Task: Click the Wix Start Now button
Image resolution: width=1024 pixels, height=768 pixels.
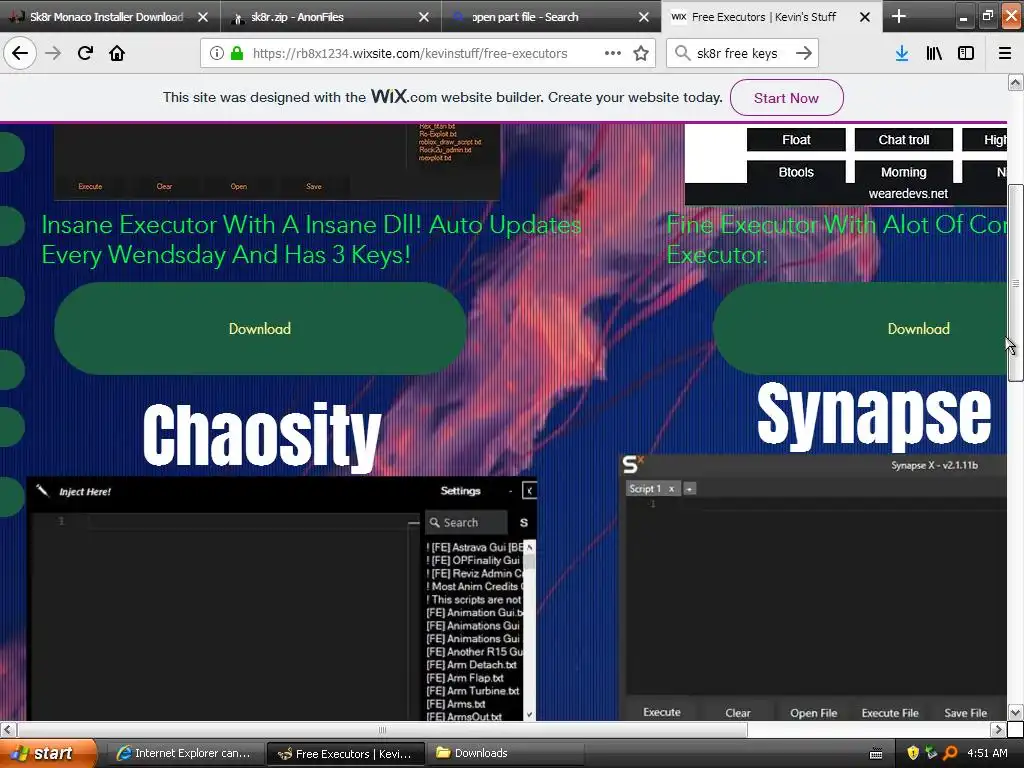Action: point(786,98)
